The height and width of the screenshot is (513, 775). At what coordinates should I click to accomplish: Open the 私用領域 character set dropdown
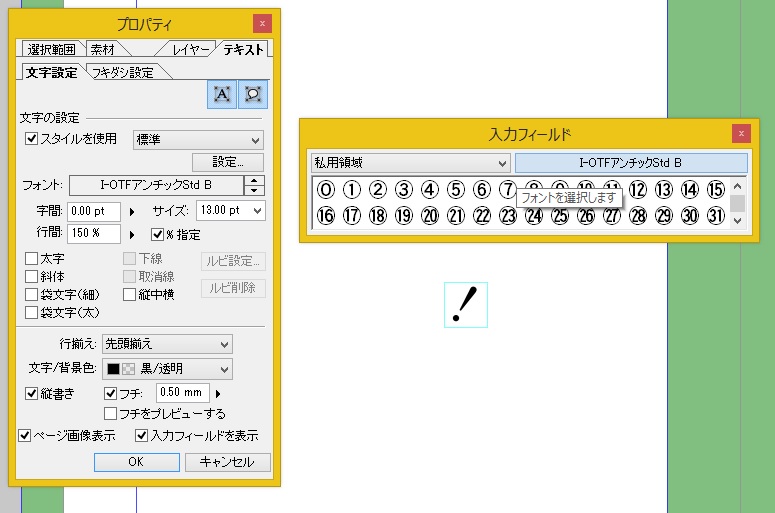410,163
